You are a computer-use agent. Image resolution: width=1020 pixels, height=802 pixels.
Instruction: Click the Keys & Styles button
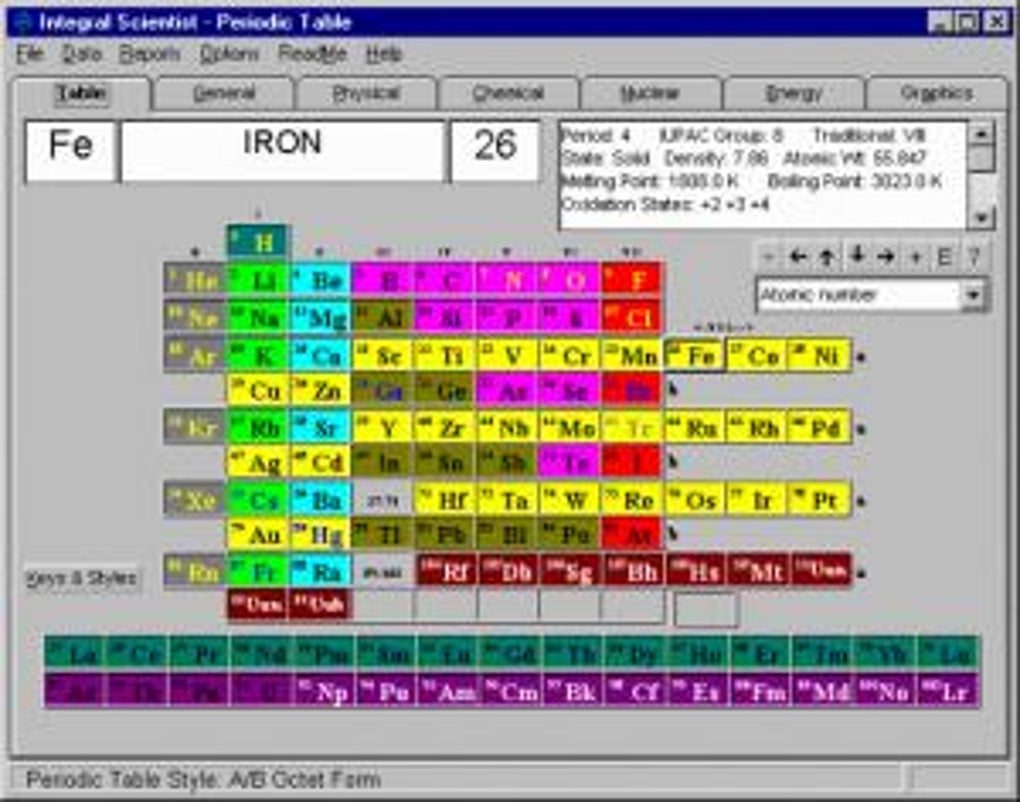pos(81,576)
